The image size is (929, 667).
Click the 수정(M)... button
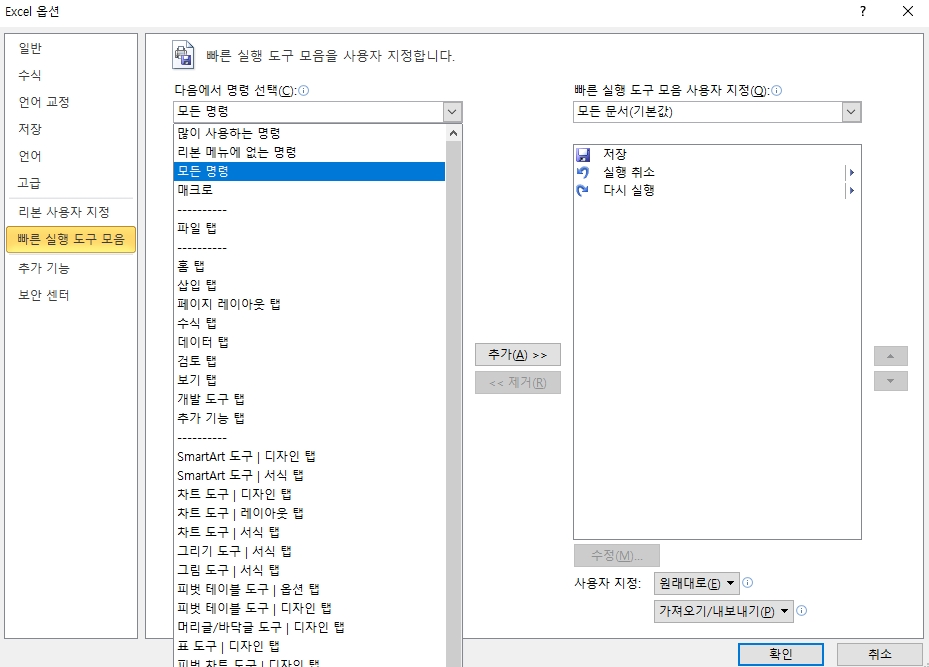click(616, 556)
